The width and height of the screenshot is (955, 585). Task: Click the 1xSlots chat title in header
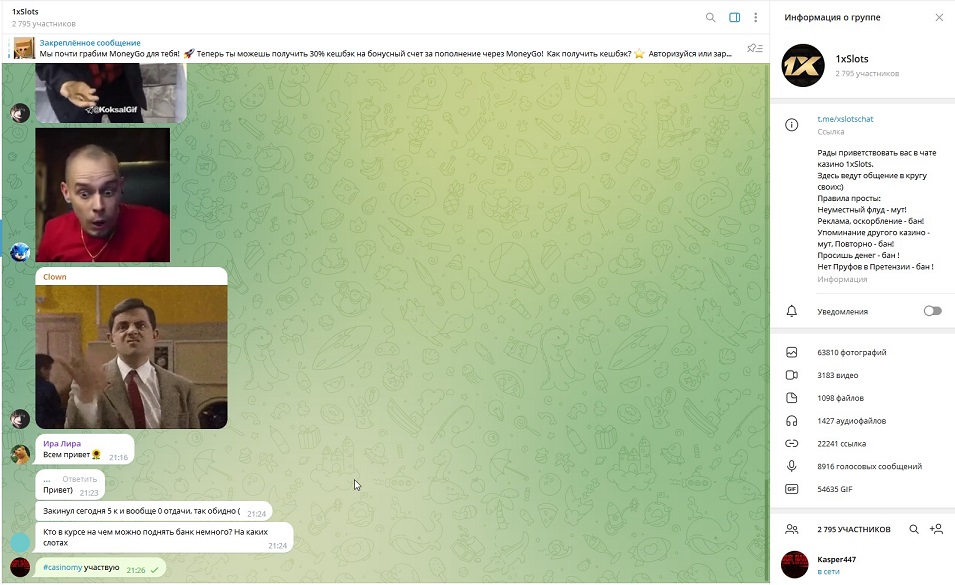[25, 12]
